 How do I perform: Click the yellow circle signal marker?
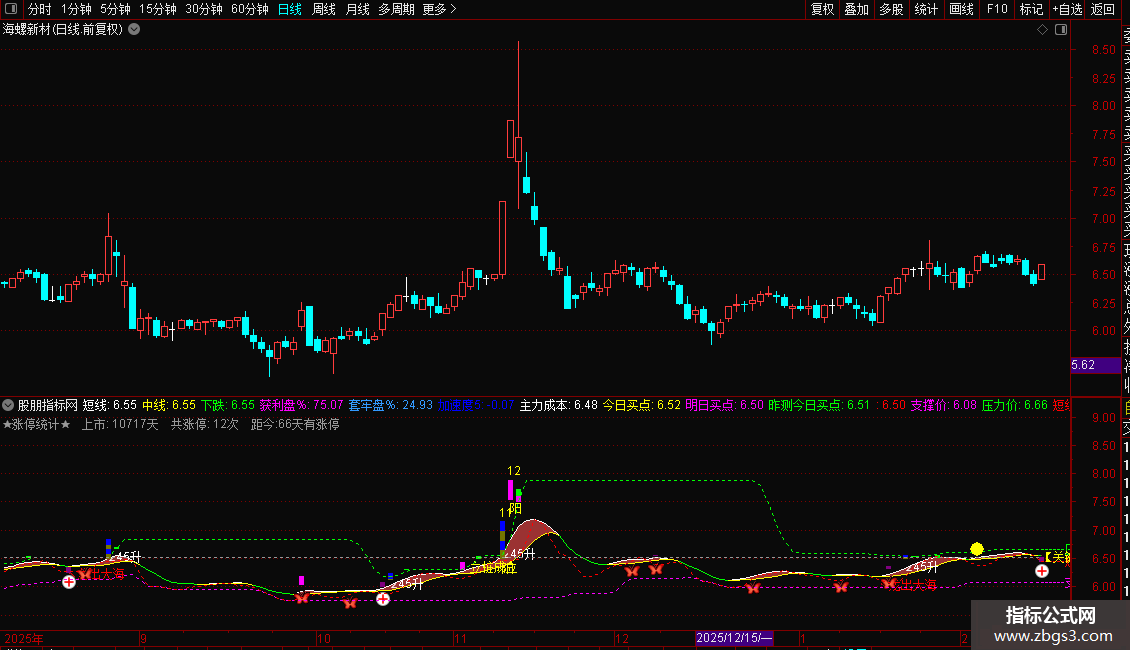[976, 549]
